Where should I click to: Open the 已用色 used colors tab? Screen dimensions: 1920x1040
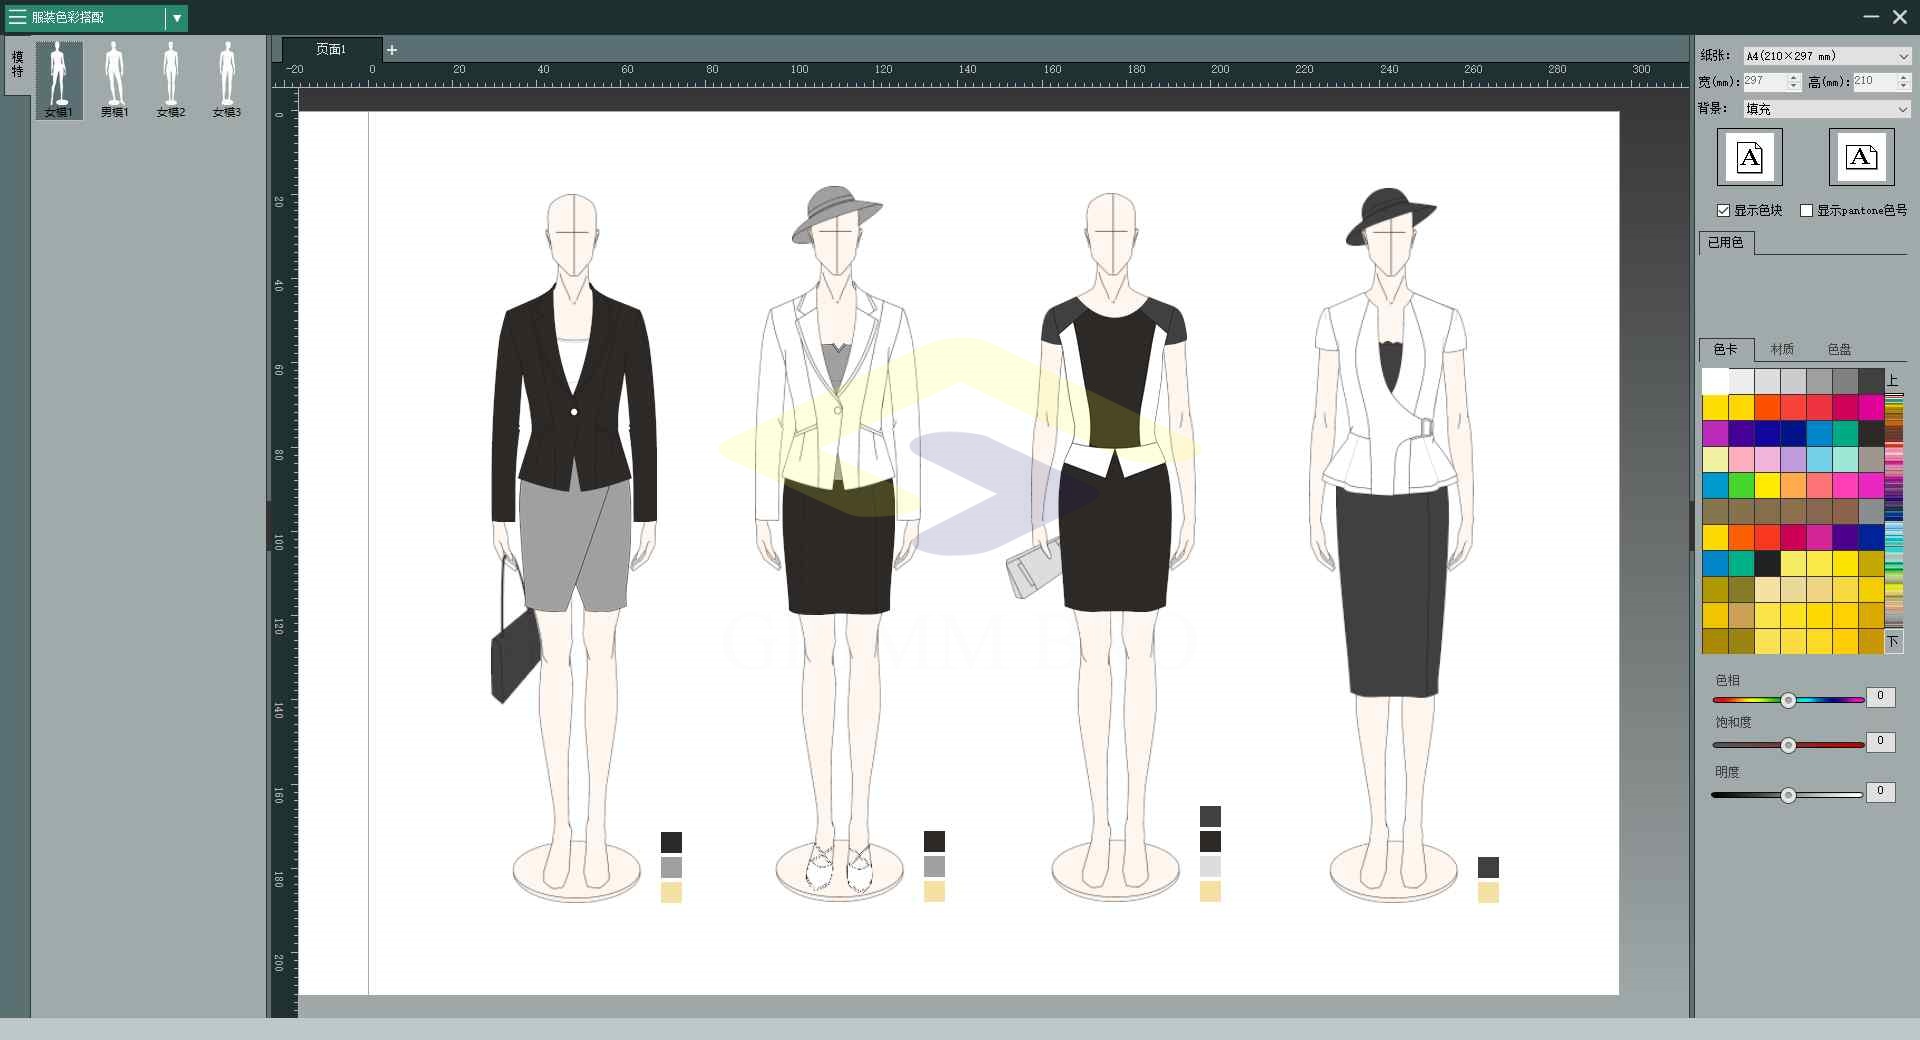[1725, 243]
